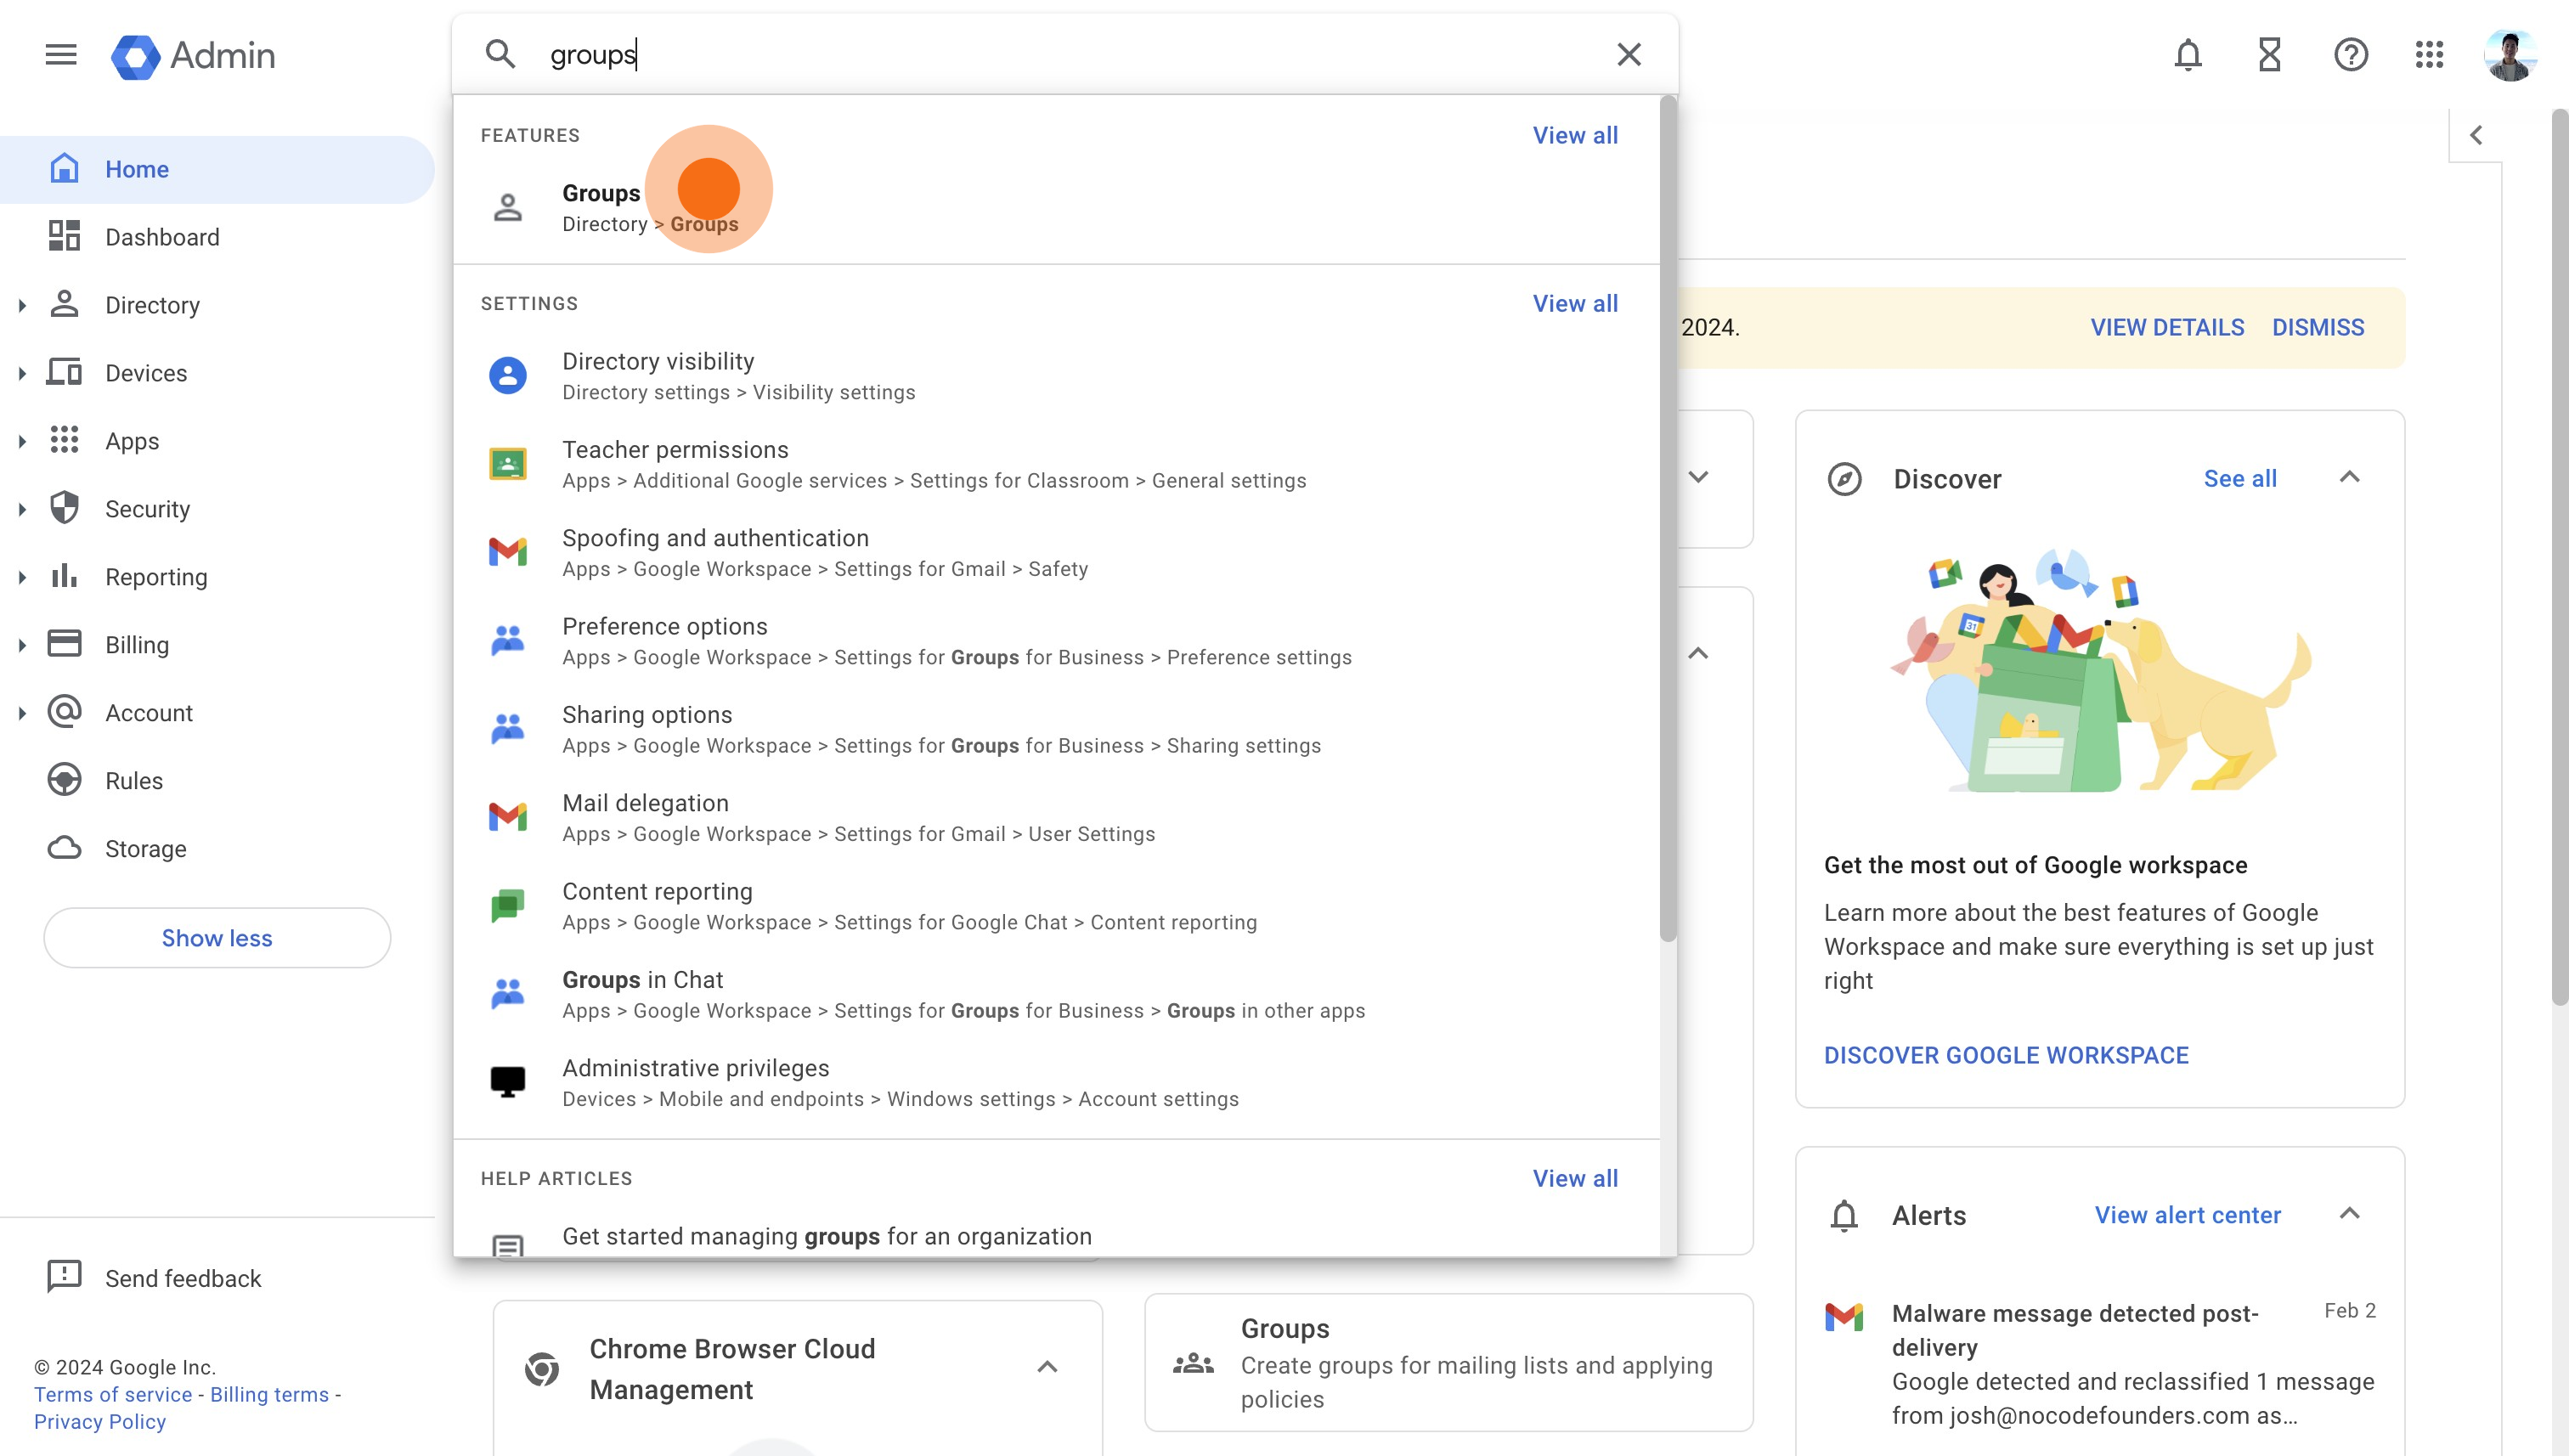Collapse Chrome Browser Cloud Management card
Image resolution: width=2569 pixels, height=1456 pixels.
(x=1047, y=1367)
